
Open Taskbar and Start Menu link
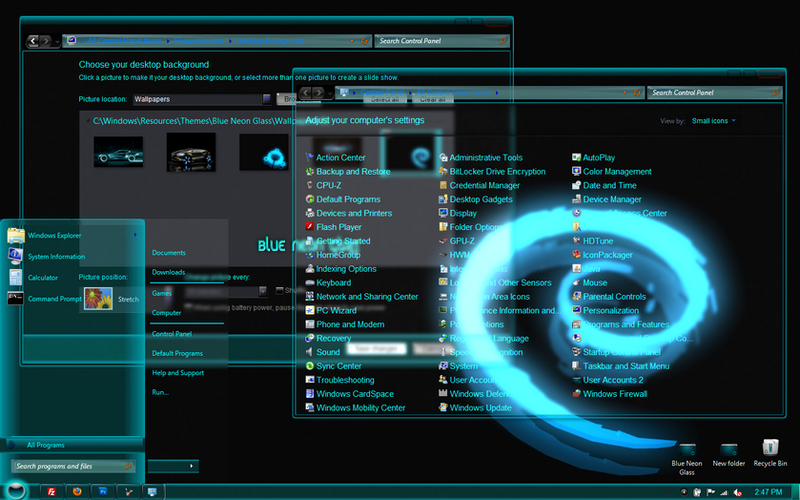click(x=626, y=366)
